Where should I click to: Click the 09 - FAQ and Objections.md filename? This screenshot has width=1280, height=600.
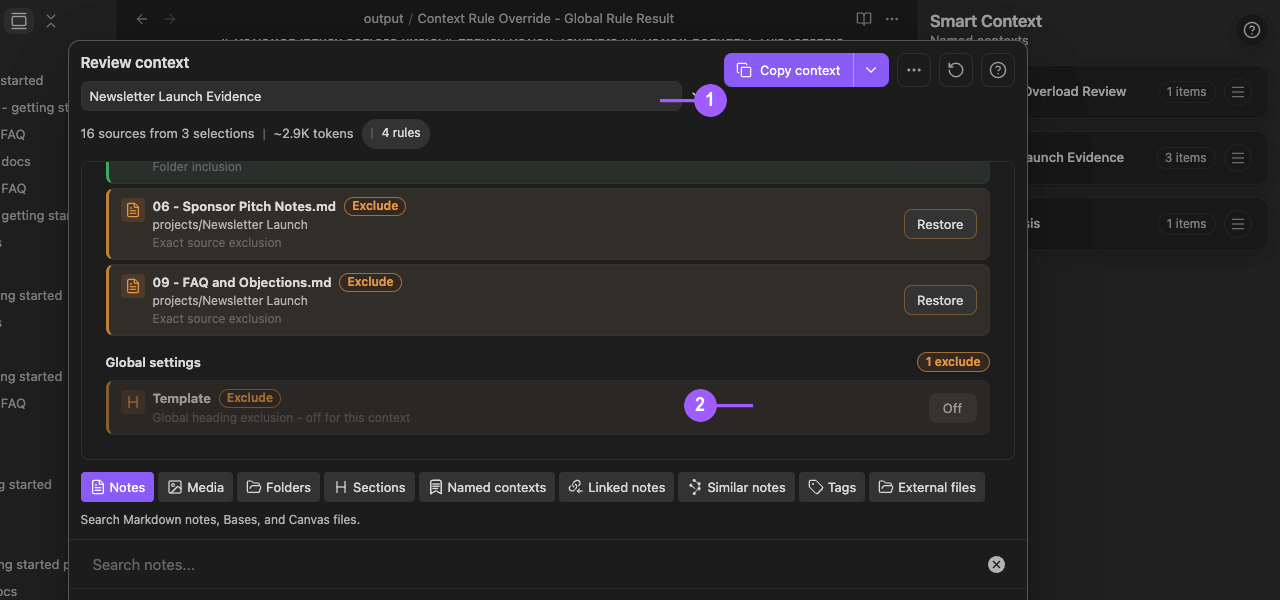[242, 283]
